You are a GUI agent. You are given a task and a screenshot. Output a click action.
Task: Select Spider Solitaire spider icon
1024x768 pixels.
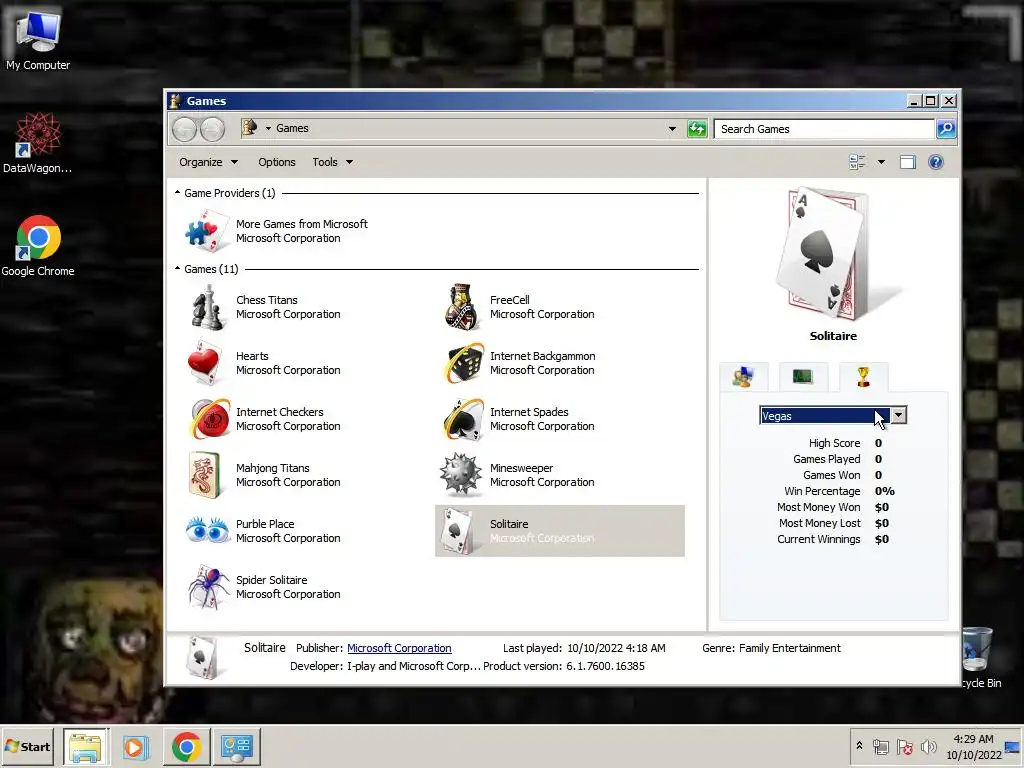point(209,586)
